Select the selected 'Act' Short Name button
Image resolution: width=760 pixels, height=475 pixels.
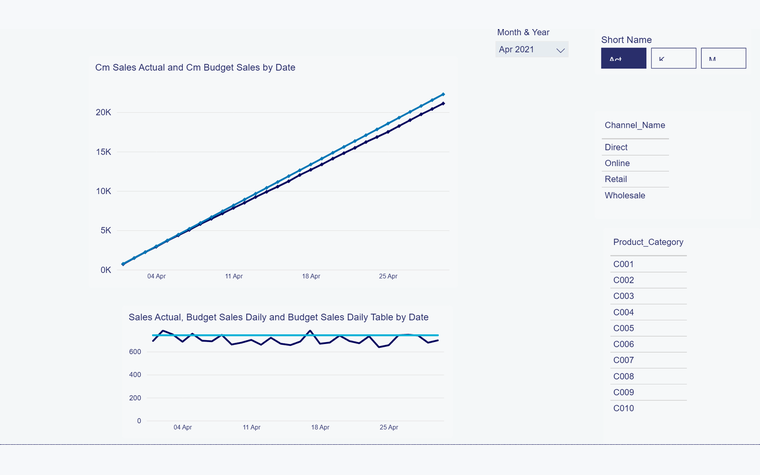point(623,58)
